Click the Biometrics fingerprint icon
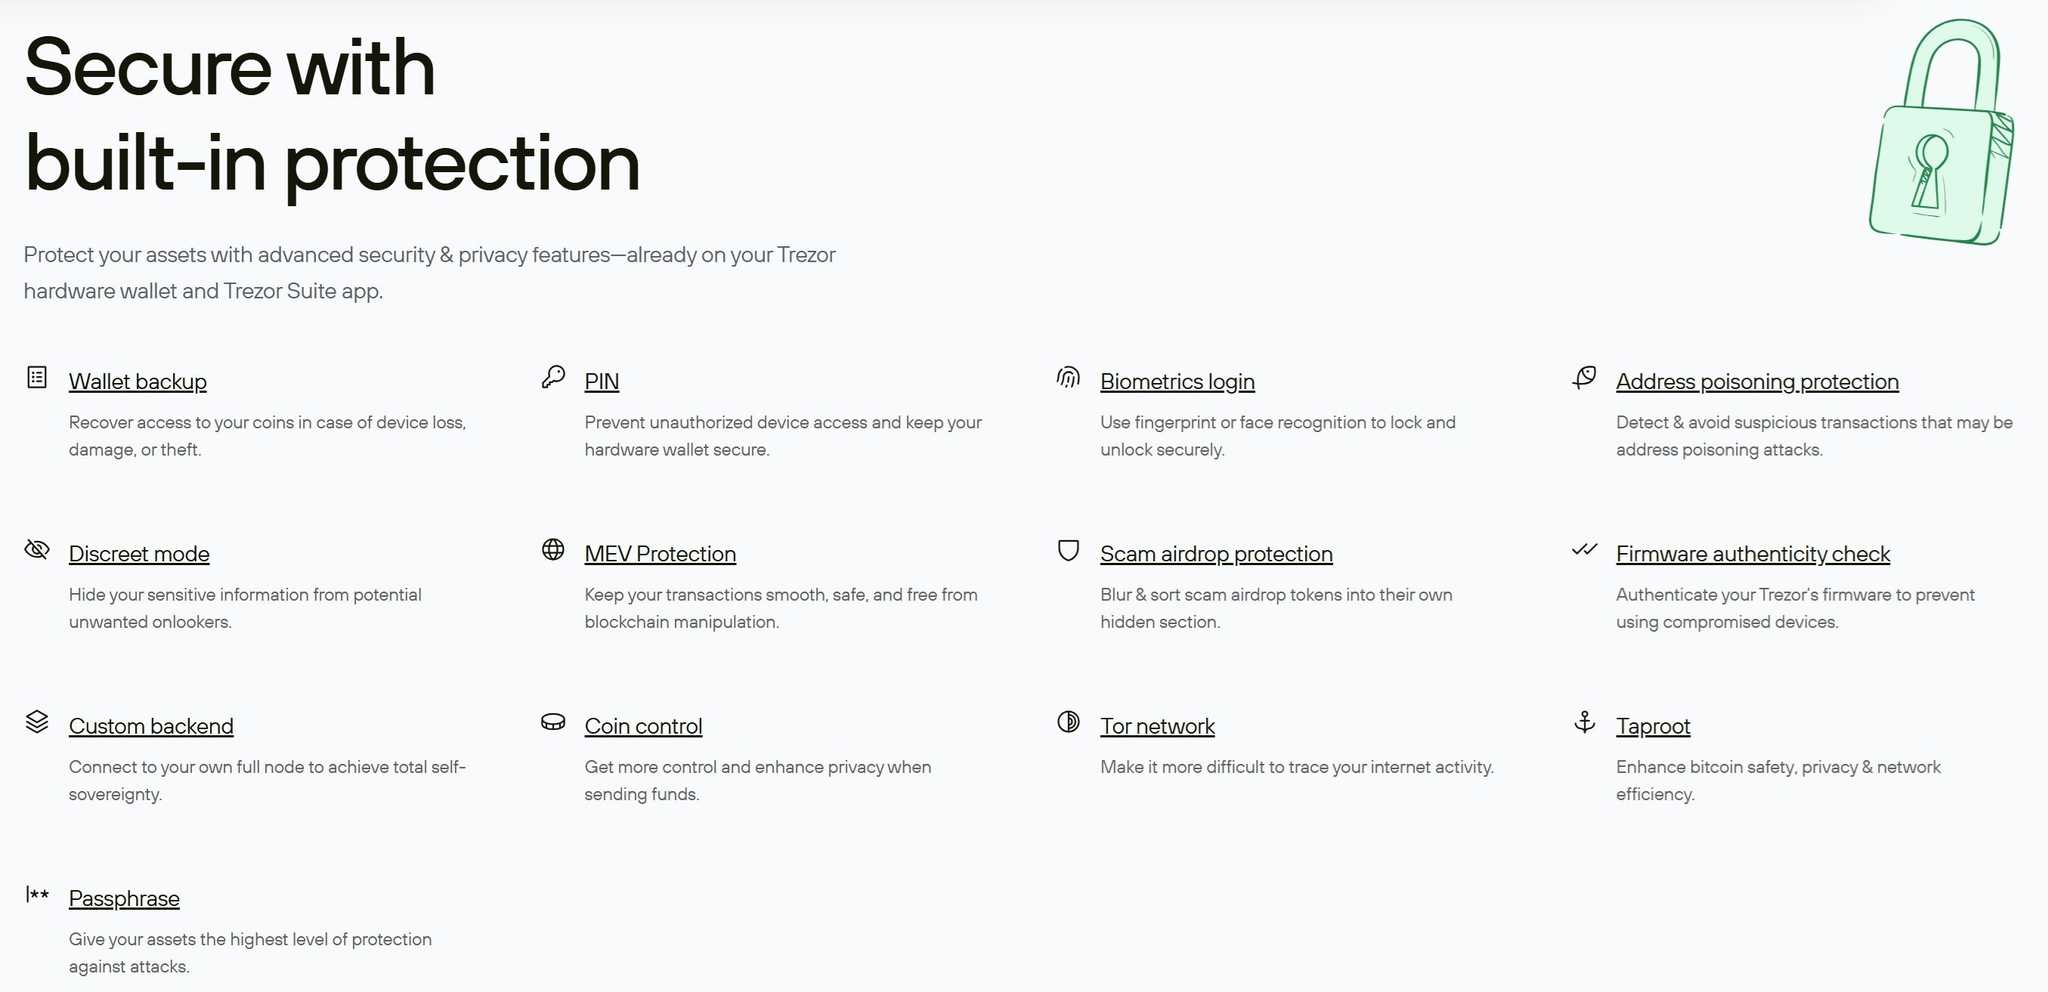2048x992 pixels. pyautogui.click(x=1068, y=377)
